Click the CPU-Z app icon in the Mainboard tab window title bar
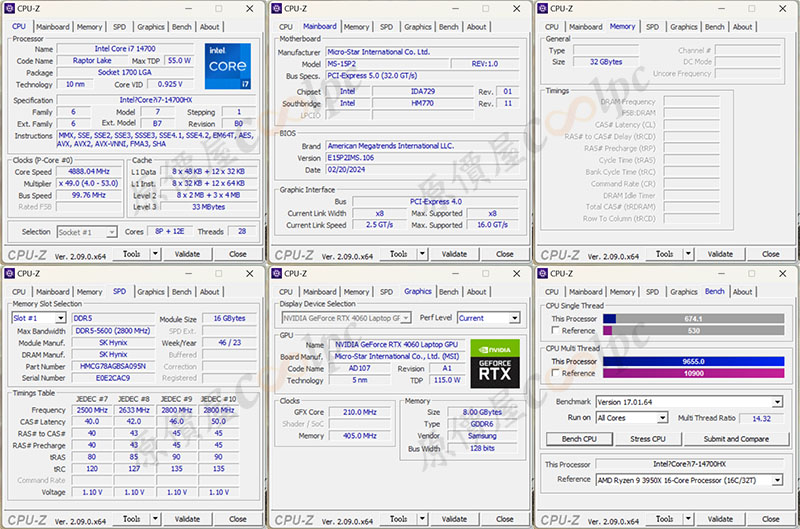Image resolution: width=800 pixels, height=529 pixels. coord(276,8)
